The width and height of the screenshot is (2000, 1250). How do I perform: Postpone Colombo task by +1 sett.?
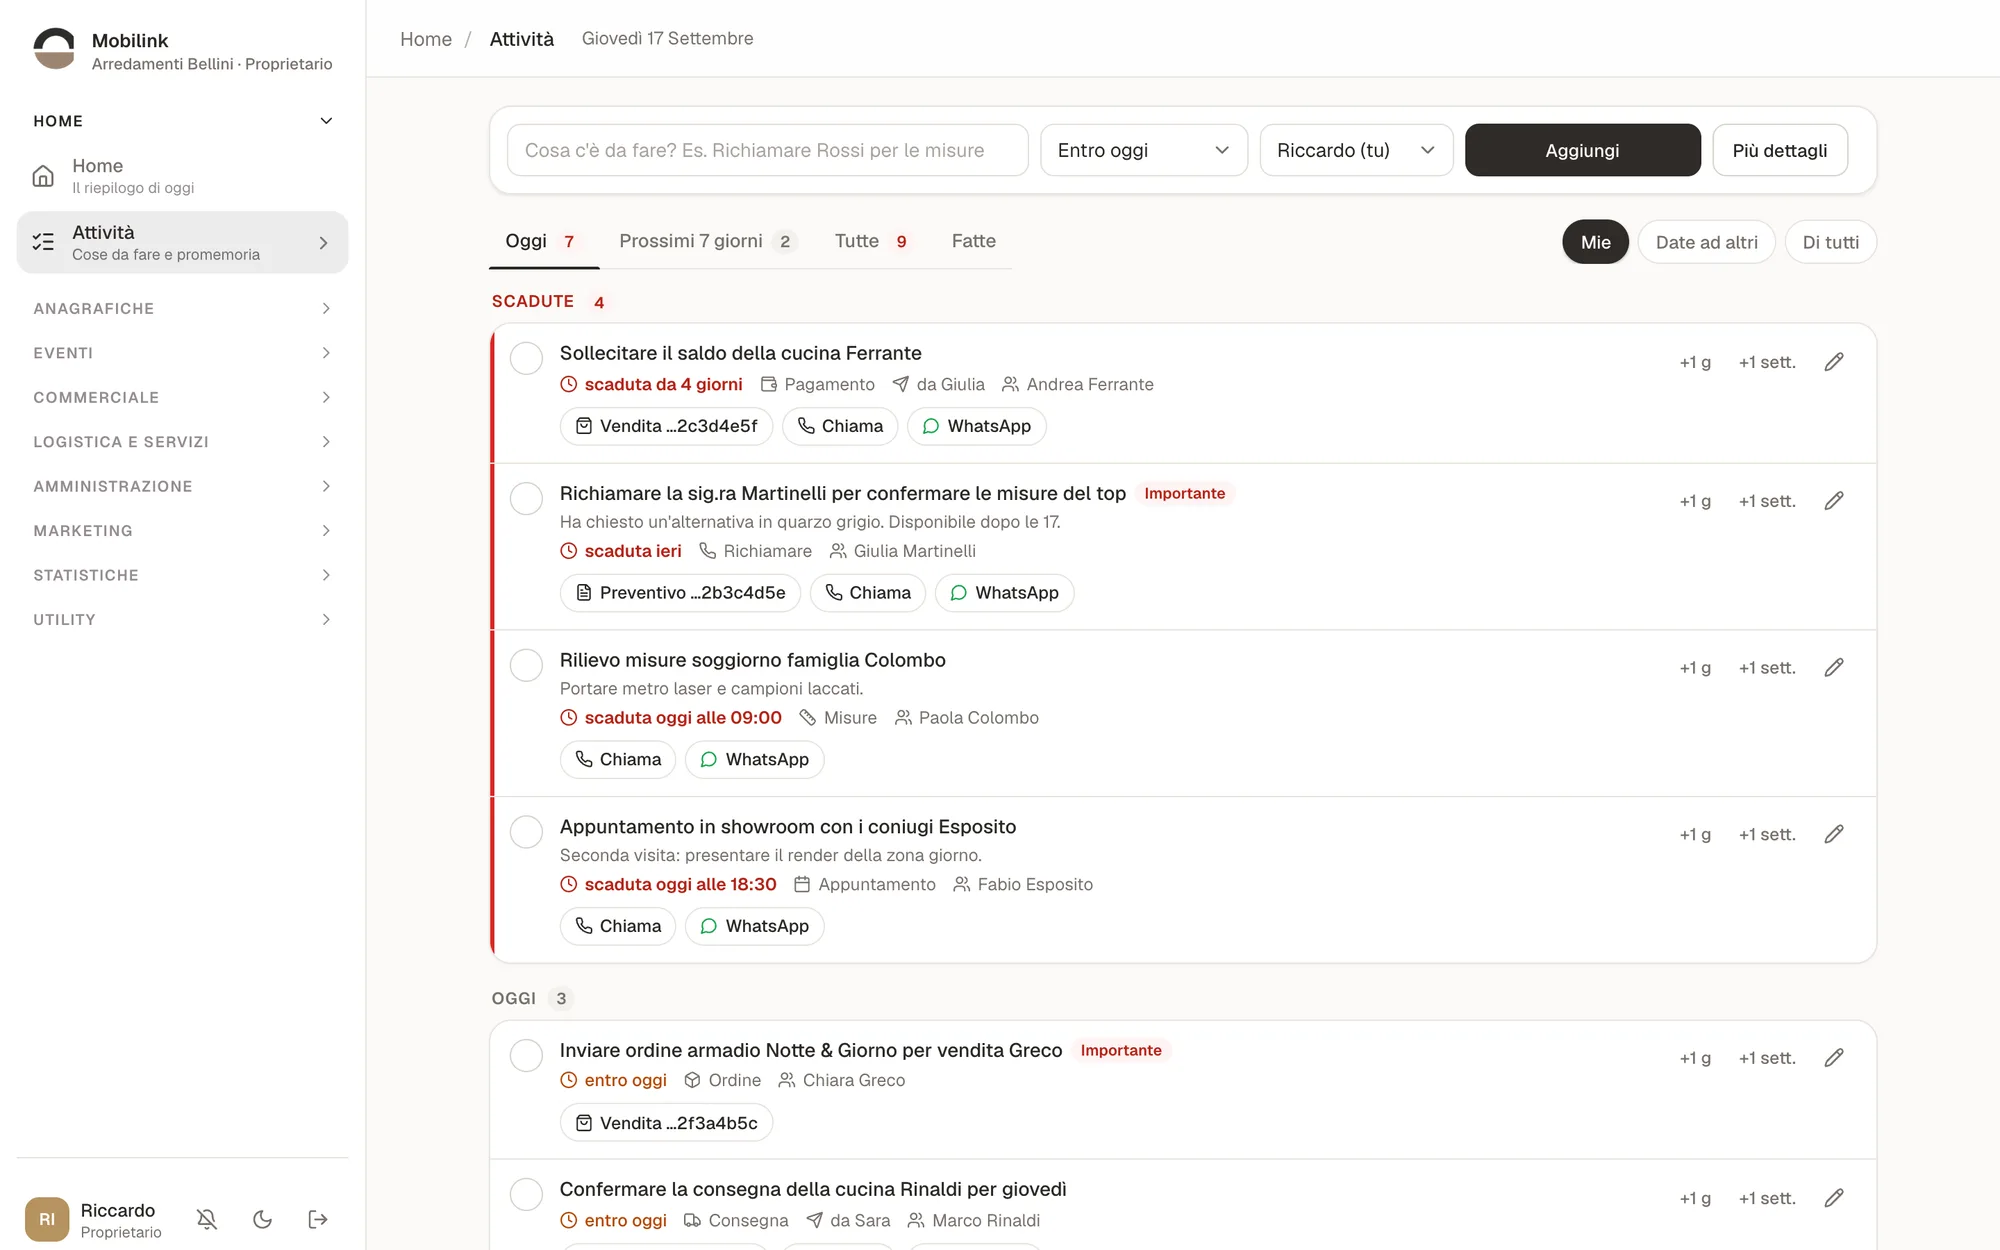click(1767, 668)
